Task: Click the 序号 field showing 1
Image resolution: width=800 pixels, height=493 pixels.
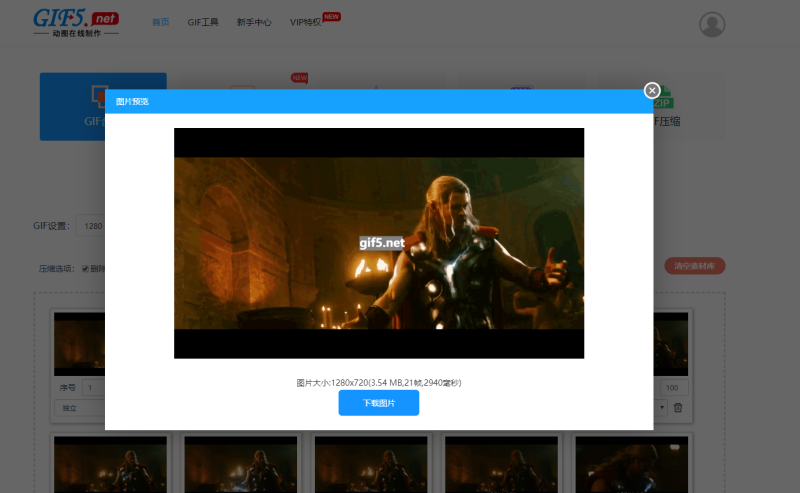Action: click(x=94, y=388)
